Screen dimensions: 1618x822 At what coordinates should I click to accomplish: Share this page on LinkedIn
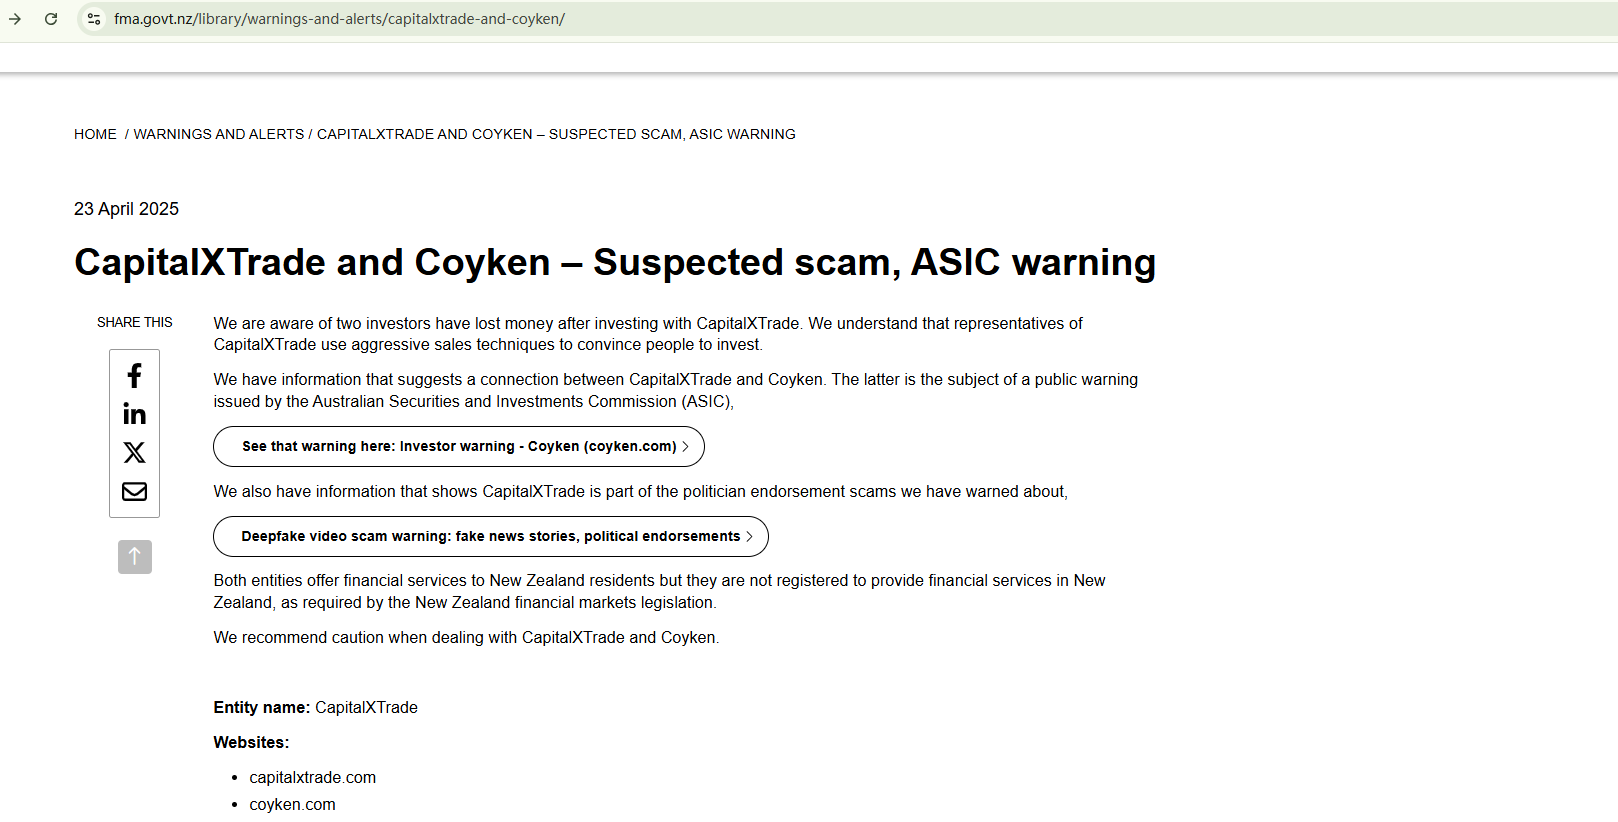click(134, 414)
